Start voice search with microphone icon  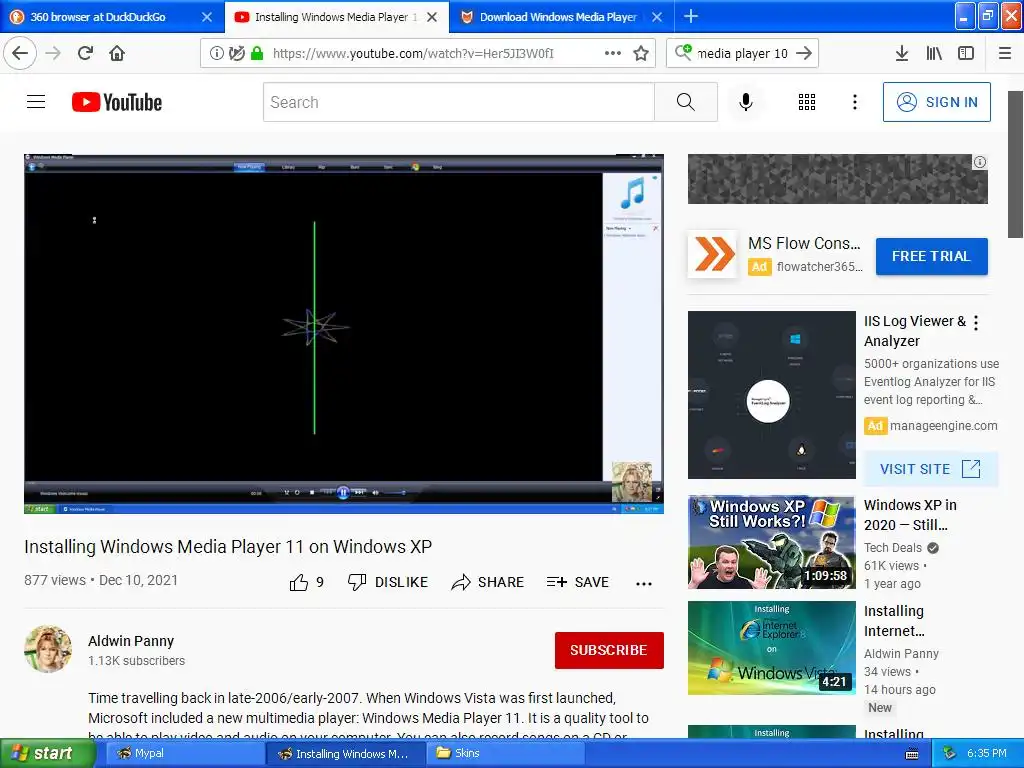click(746, 102)
